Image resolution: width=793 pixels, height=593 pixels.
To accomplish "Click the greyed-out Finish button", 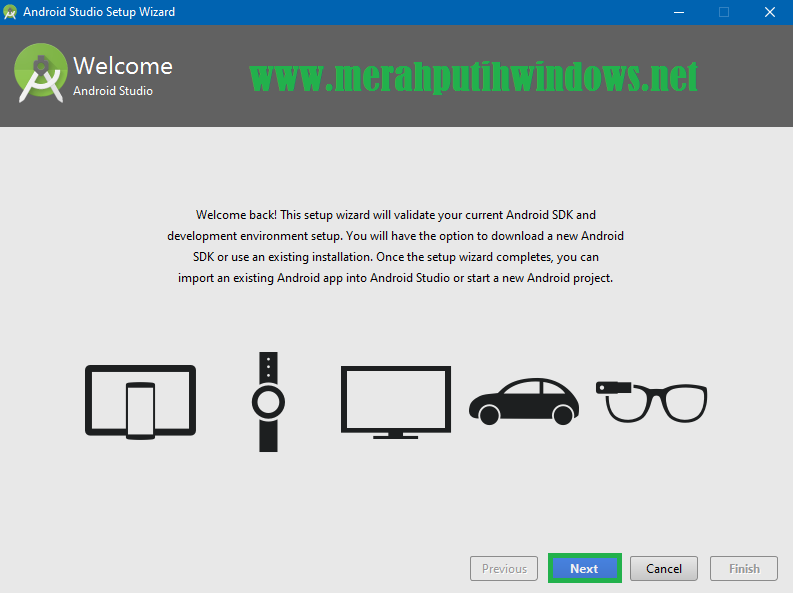I will click(x=744, y=568).
